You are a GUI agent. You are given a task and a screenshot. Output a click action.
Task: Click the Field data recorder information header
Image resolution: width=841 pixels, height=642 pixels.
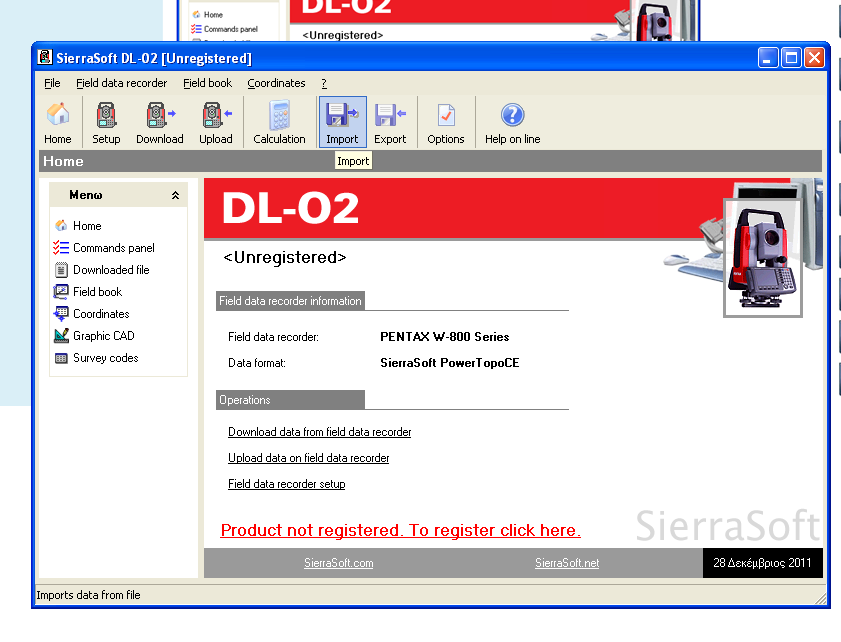[x=290, y=301]
